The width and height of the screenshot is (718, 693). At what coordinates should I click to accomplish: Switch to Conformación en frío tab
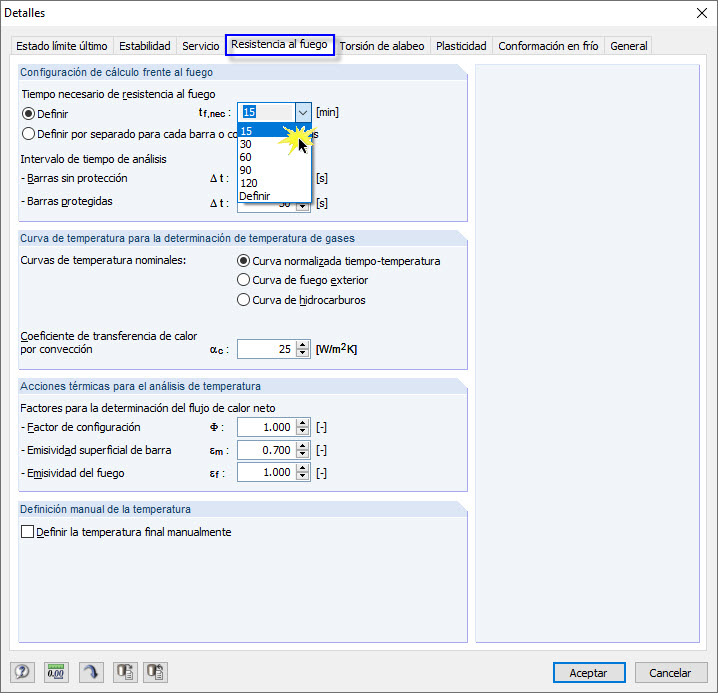pyautogui.click(x=548, y=46)
